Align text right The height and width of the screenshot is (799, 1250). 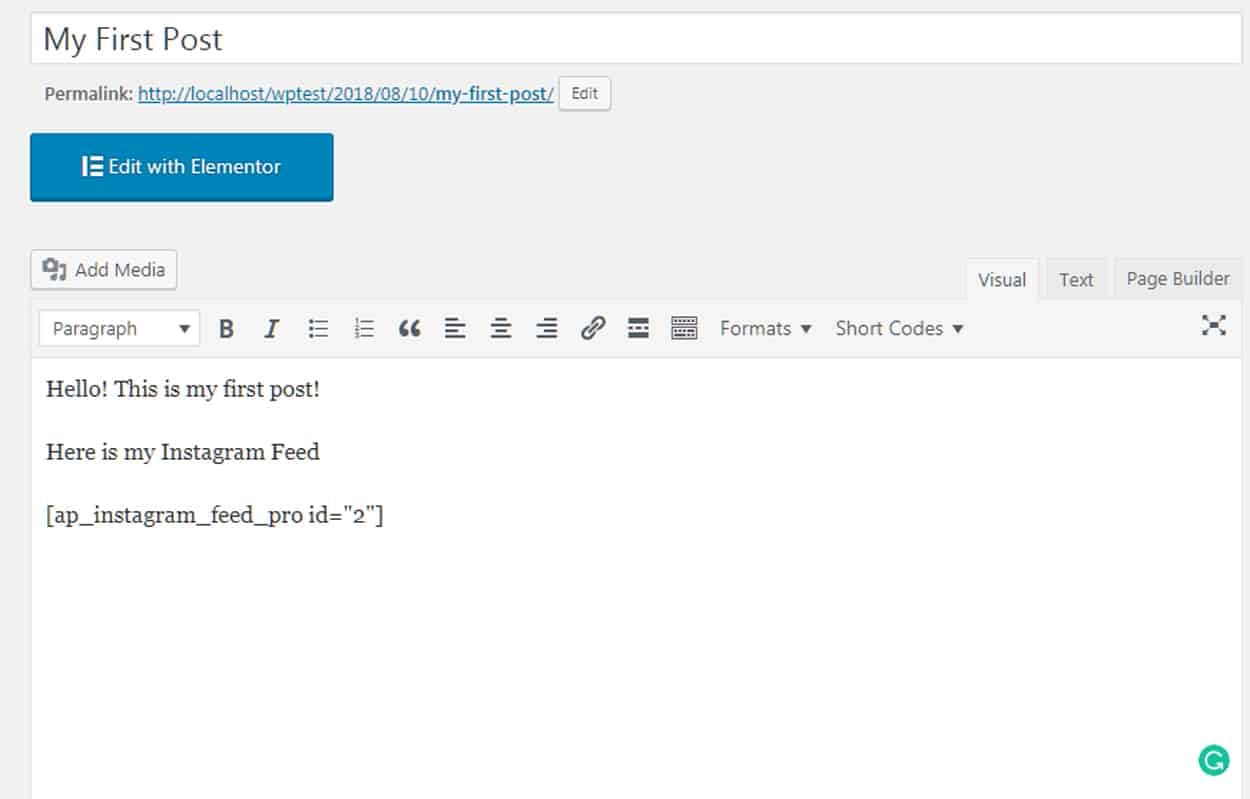(547, 329)
